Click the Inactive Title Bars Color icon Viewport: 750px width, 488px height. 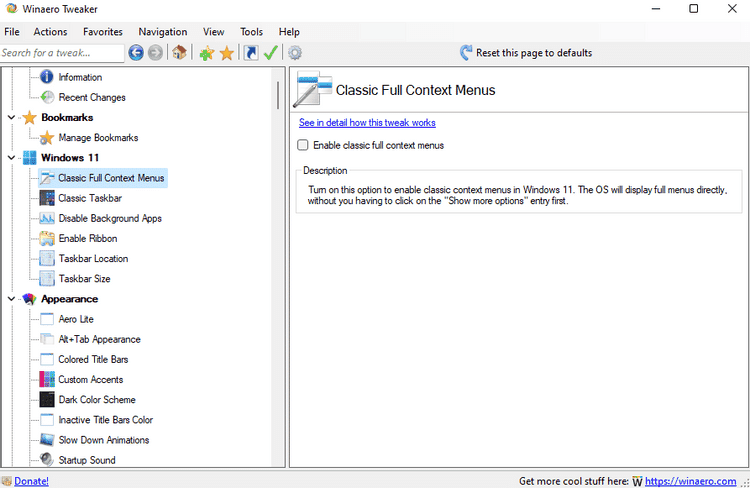47,420
